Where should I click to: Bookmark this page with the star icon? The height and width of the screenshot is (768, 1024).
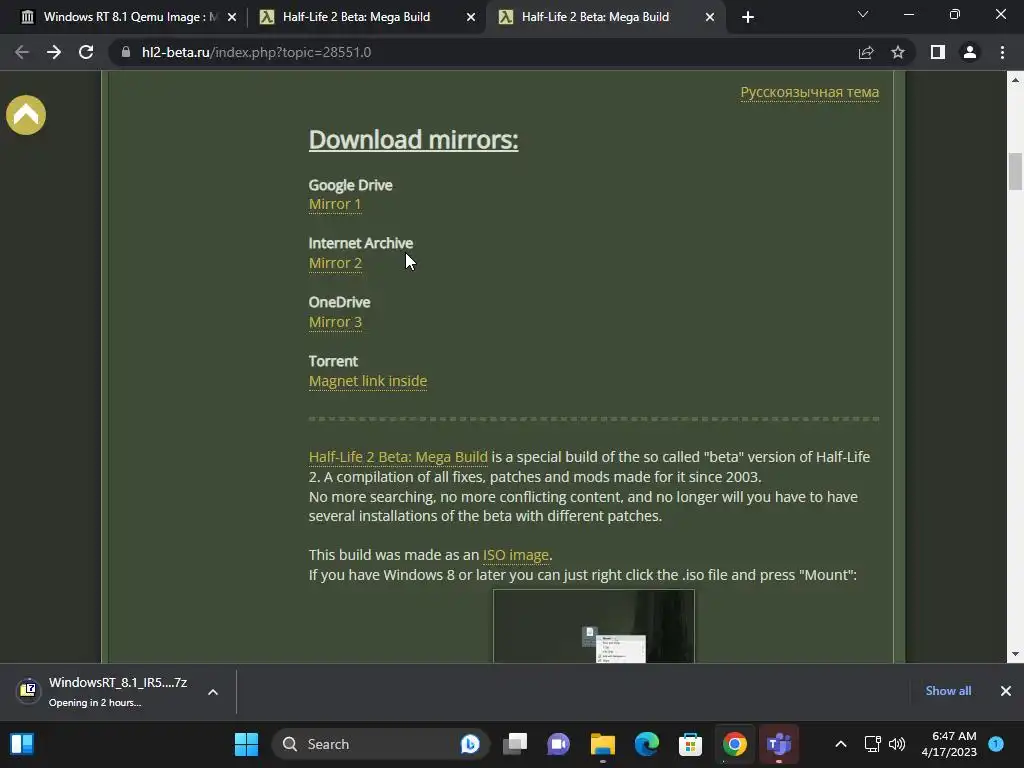[x=898, y=52]
